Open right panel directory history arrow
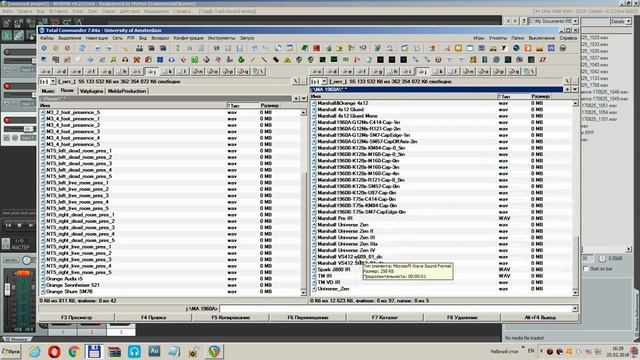Image resolution: width=640 pixels, height=360 pixels. (x=575, y=89)
